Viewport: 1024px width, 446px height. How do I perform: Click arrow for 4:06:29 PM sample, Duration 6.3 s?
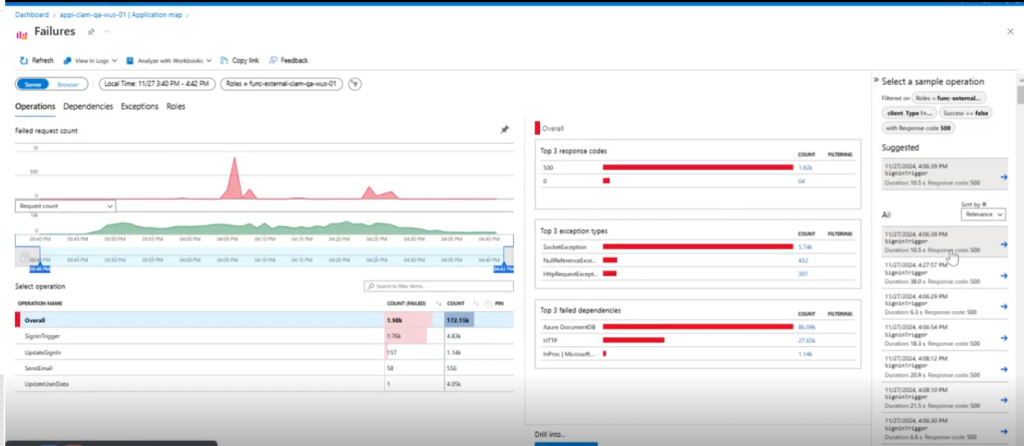click(1004, 307)
